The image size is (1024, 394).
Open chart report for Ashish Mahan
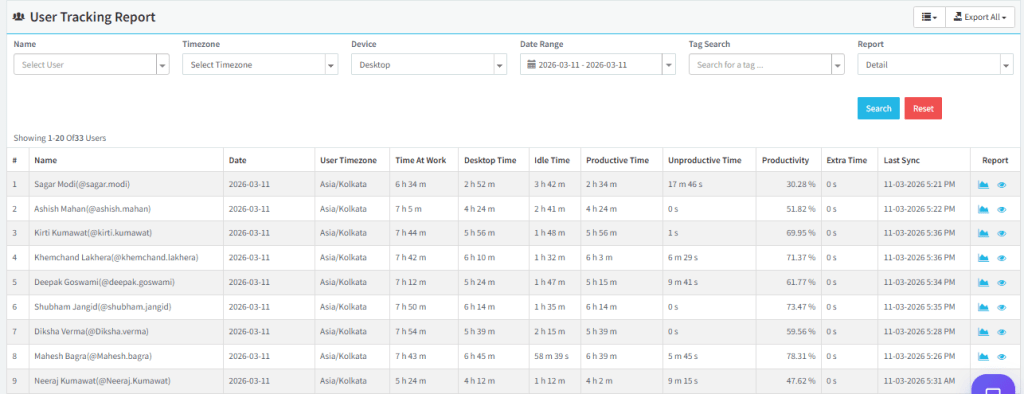pos(983,209)
